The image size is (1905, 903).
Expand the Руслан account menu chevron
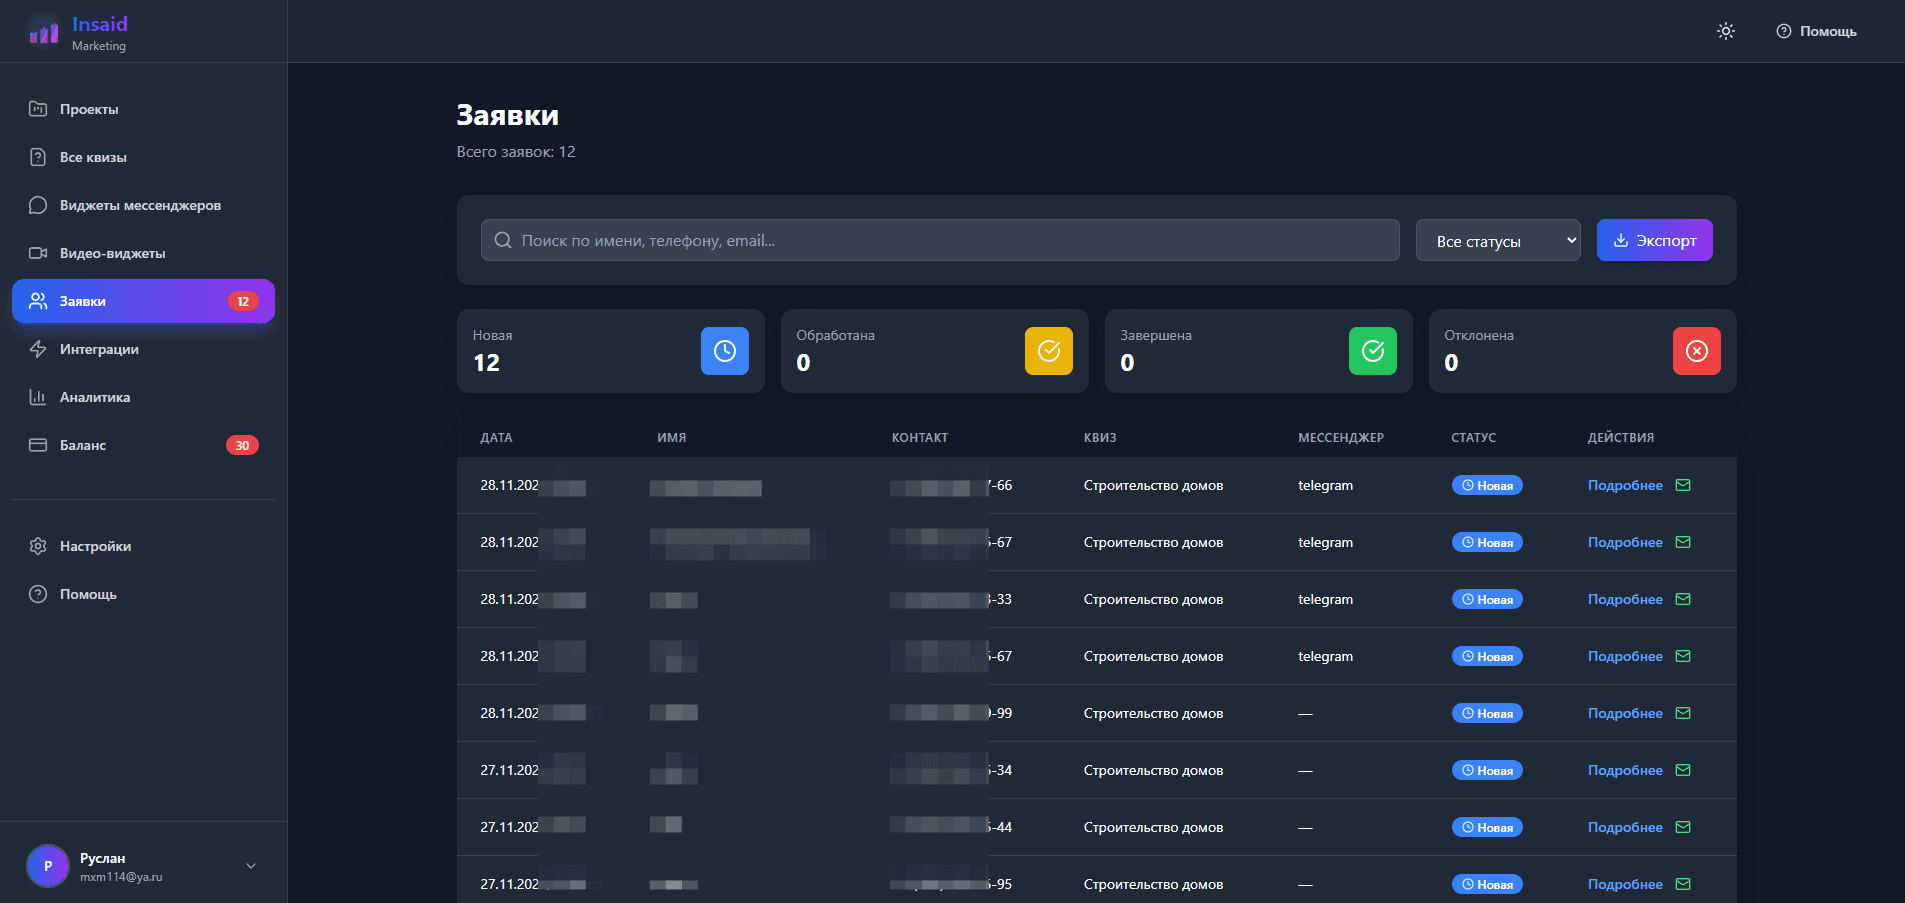[251, 866]
